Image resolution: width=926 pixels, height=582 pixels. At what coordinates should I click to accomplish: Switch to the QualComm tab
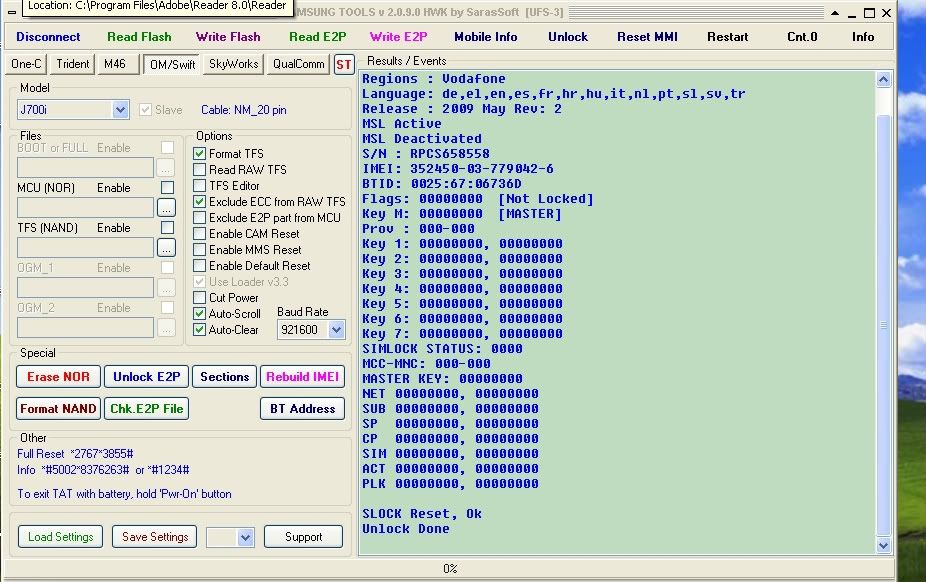coord(298,64)
